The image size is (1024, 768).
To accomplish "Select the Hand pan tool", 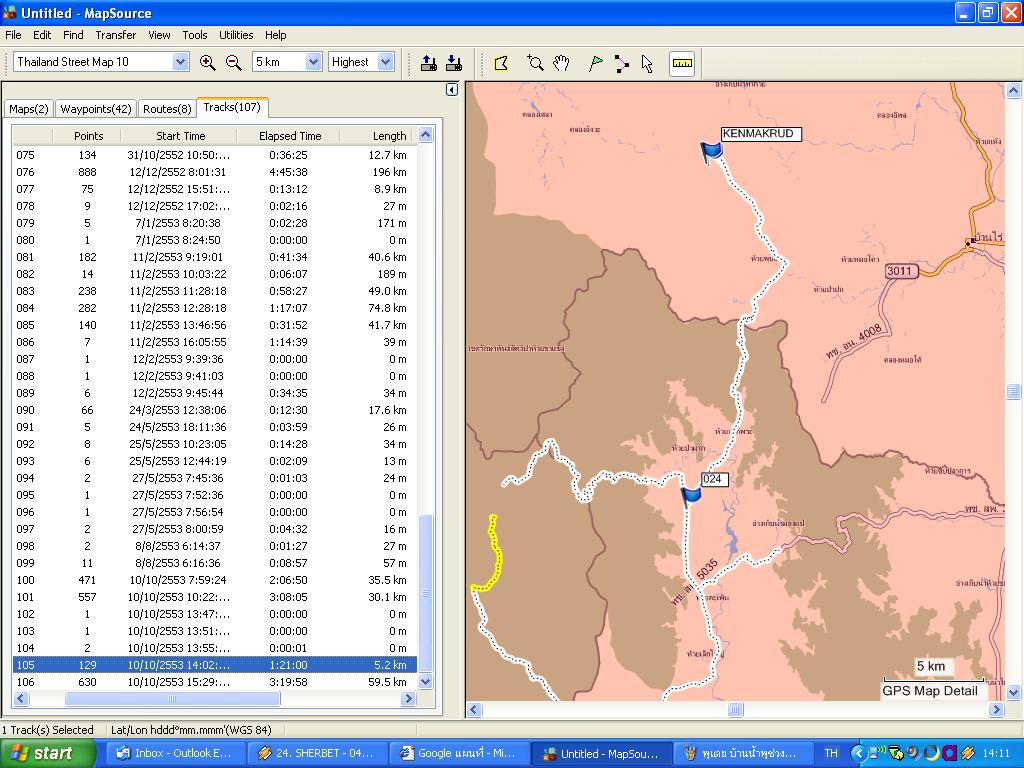I will coord(562,63).
